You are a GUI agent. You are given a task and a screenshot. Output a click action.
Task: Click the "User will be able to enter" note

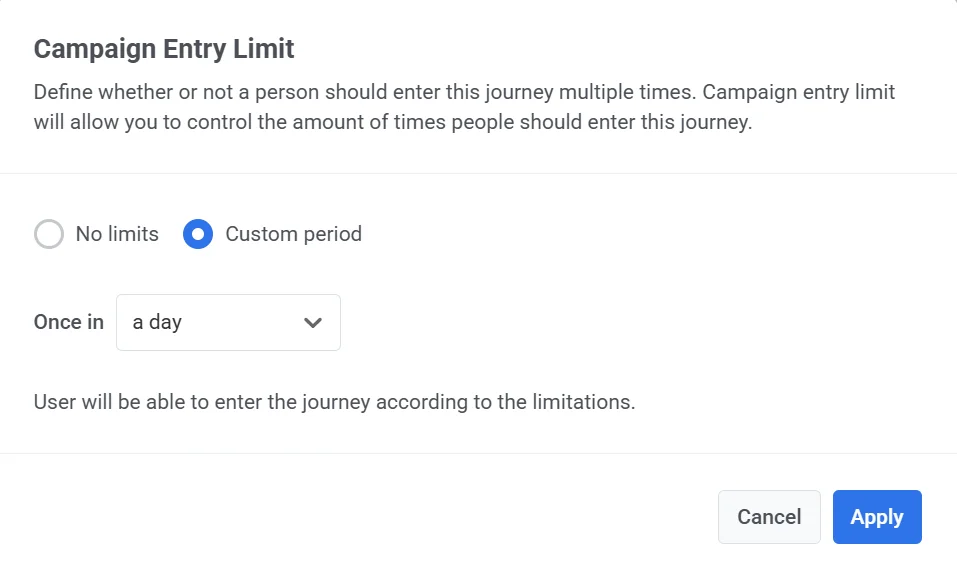click(334, 403)
